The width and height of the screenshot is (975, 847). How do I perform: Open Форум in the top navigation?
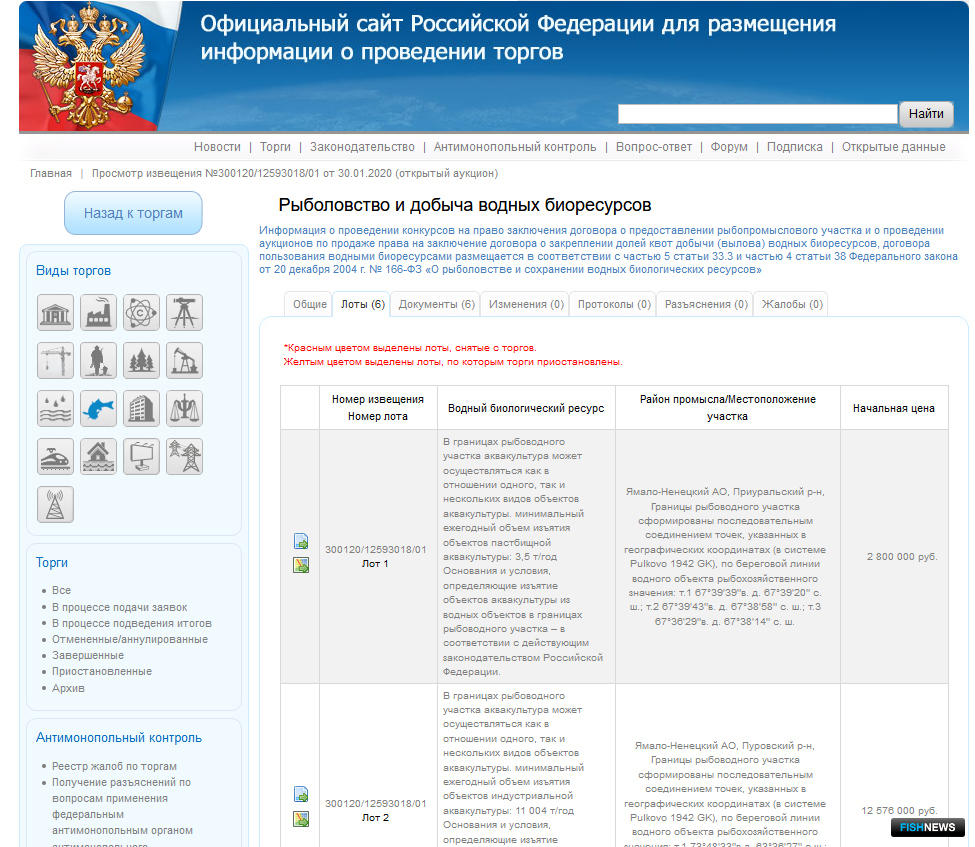click(729, 147)
